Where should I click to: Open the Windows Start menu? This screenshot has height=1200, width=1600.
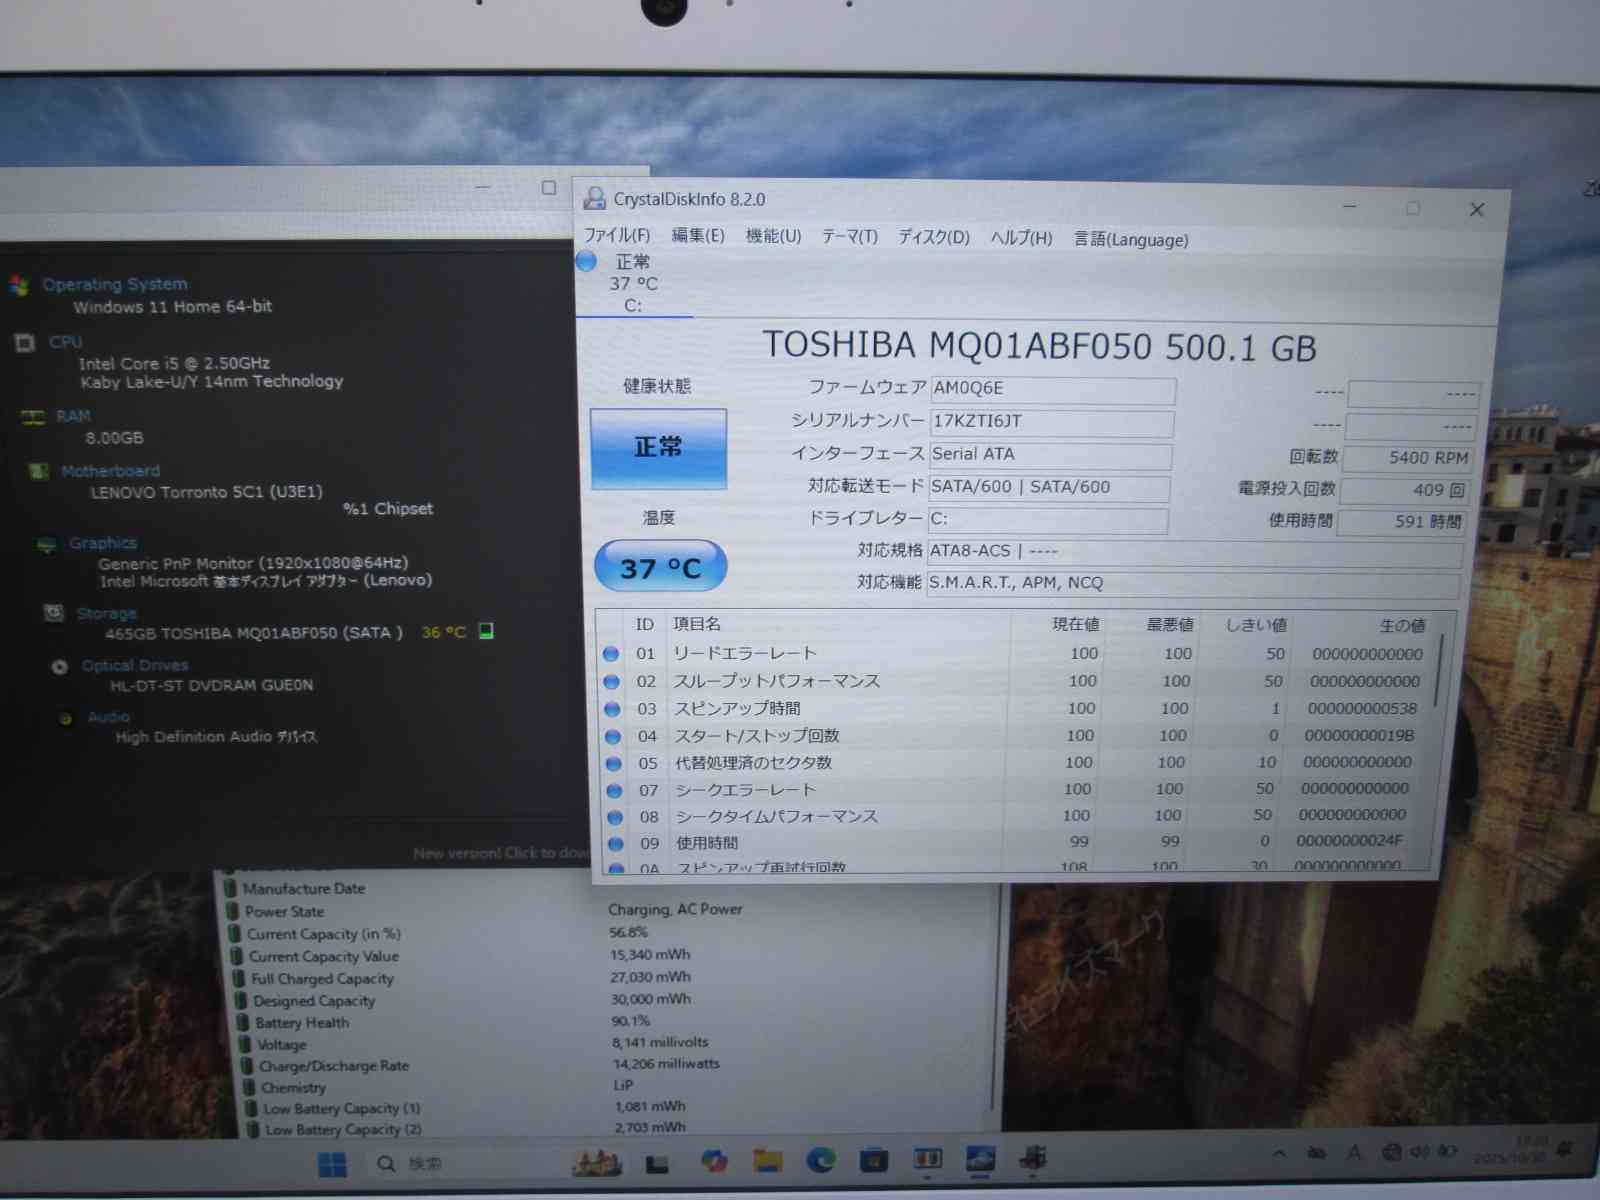point(332,1164)
